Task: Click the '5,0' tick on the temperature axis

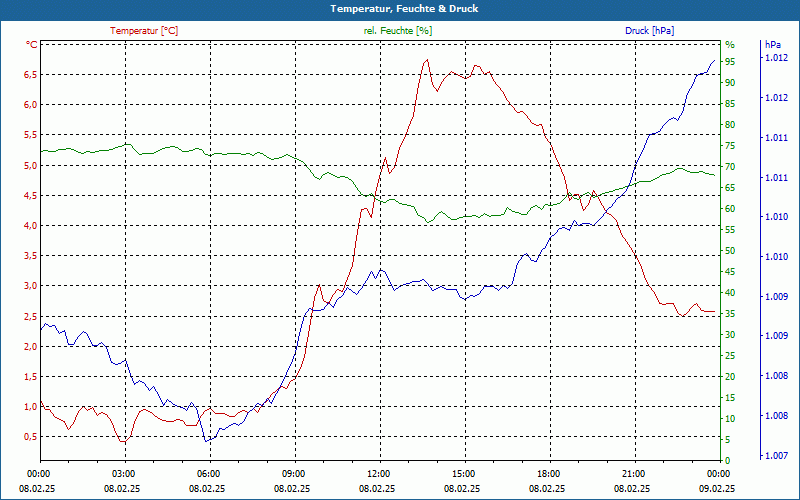Action: (31, 165)
